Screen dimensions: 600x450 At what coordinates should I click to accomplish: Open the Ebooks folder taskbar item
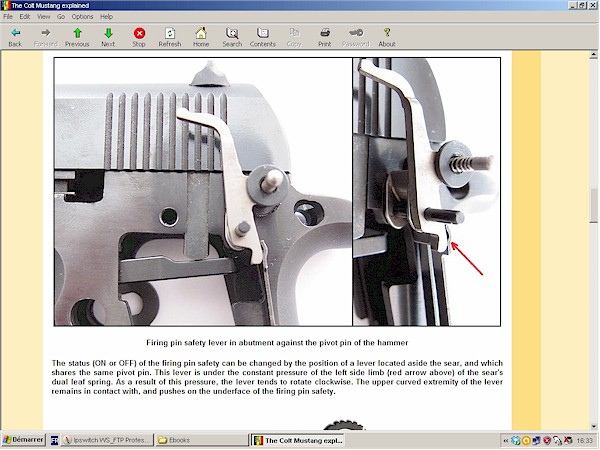pos(202,440)
